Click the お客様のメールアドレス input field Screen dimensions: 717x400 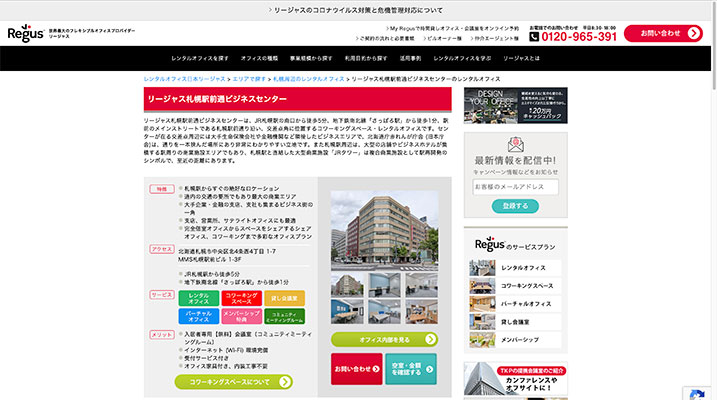point(515,187)
